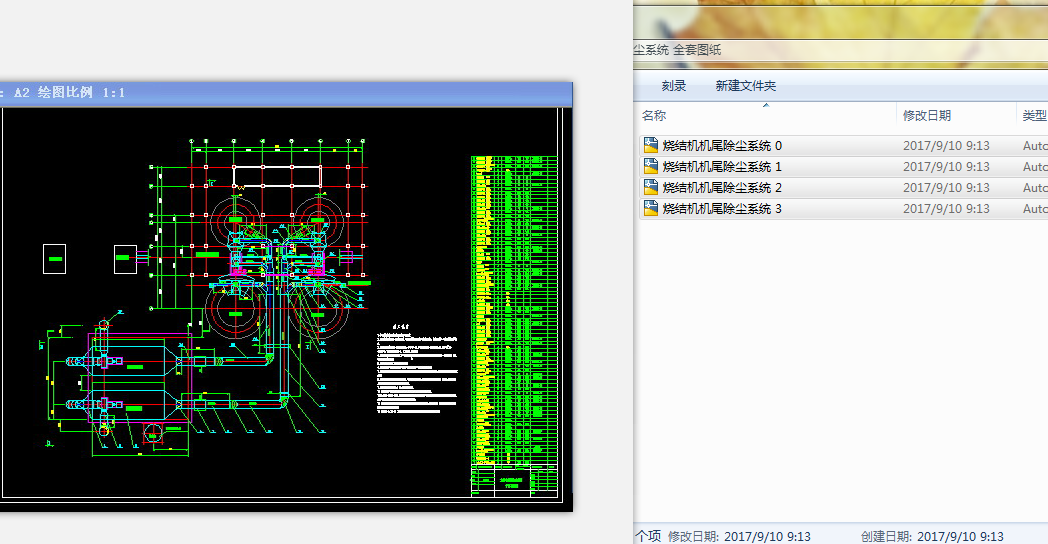This screenshot has height=544, width=1048.
Task: Click the CAD preview window title bar A2 绘图比例 1:1
Action: pos(286,94)
